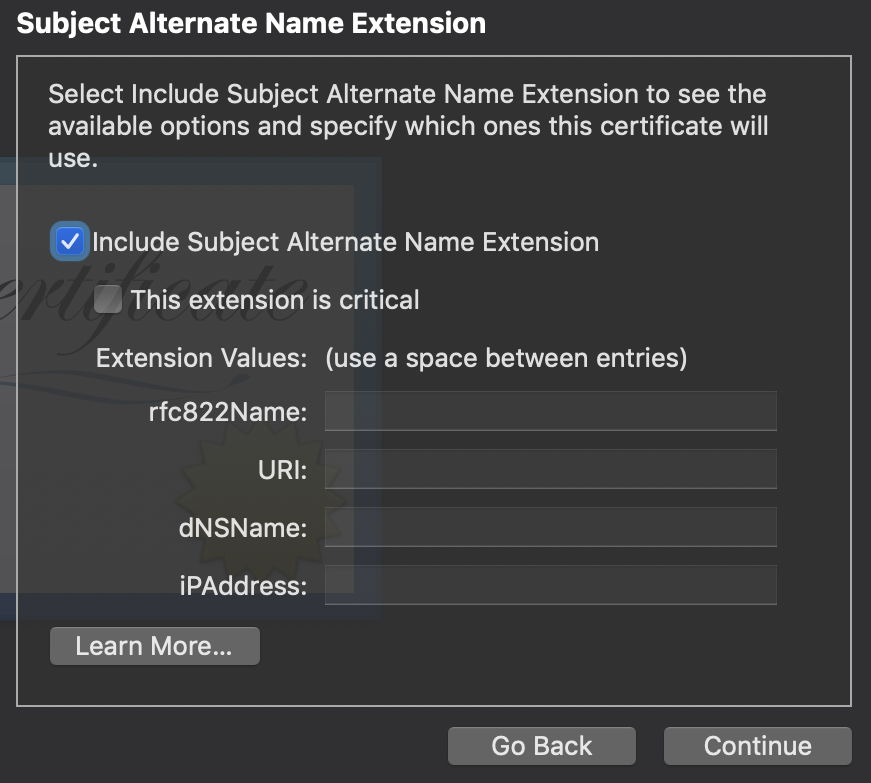Enable the 'This extension is critical' checkbox
The image size is (871, 783).
108,299
